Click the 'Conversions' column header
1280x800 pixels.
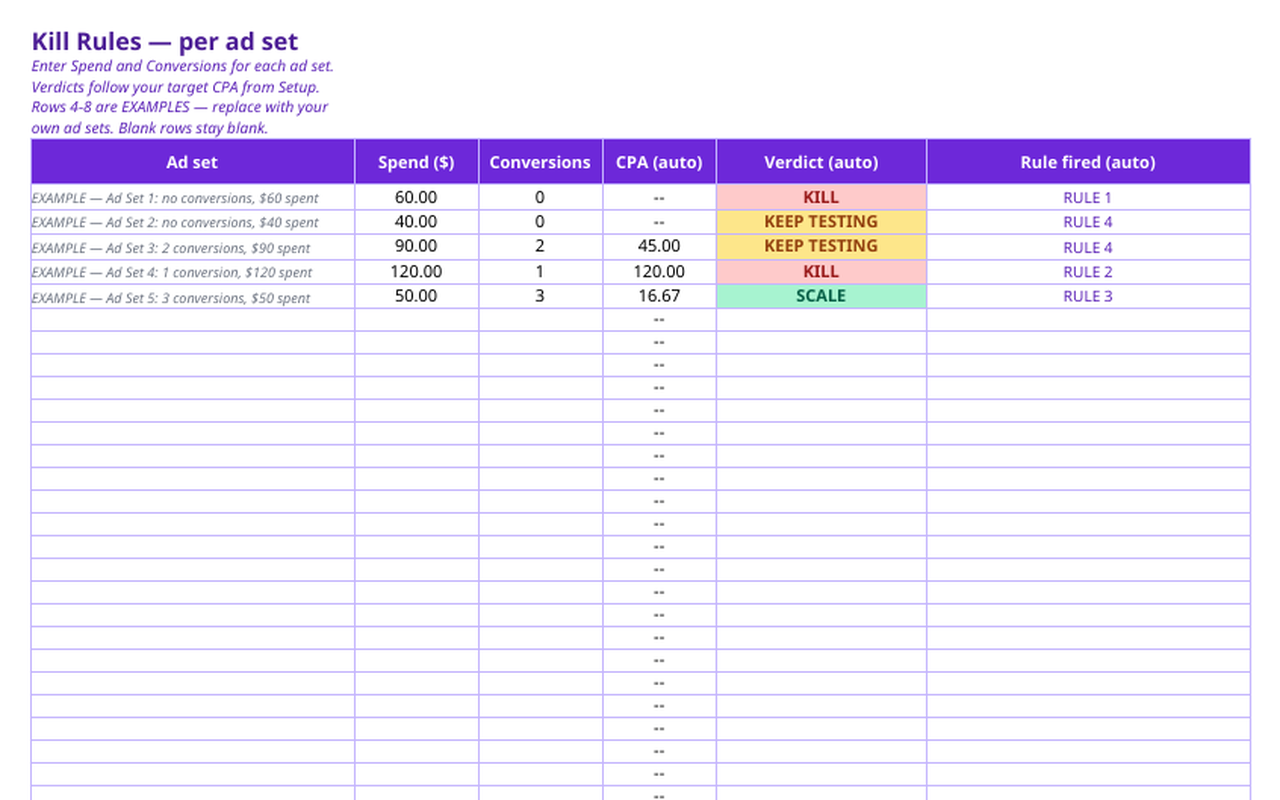(x=540, y=162)
